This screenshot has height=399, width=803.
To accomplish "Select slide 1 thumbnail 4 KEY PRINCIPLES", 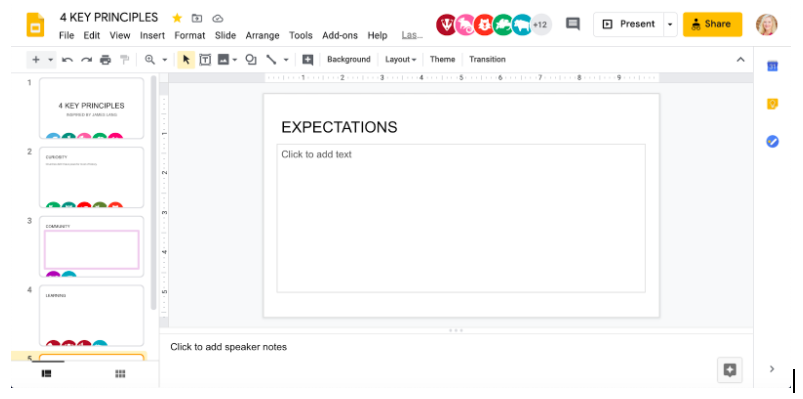I will (92, 108).
